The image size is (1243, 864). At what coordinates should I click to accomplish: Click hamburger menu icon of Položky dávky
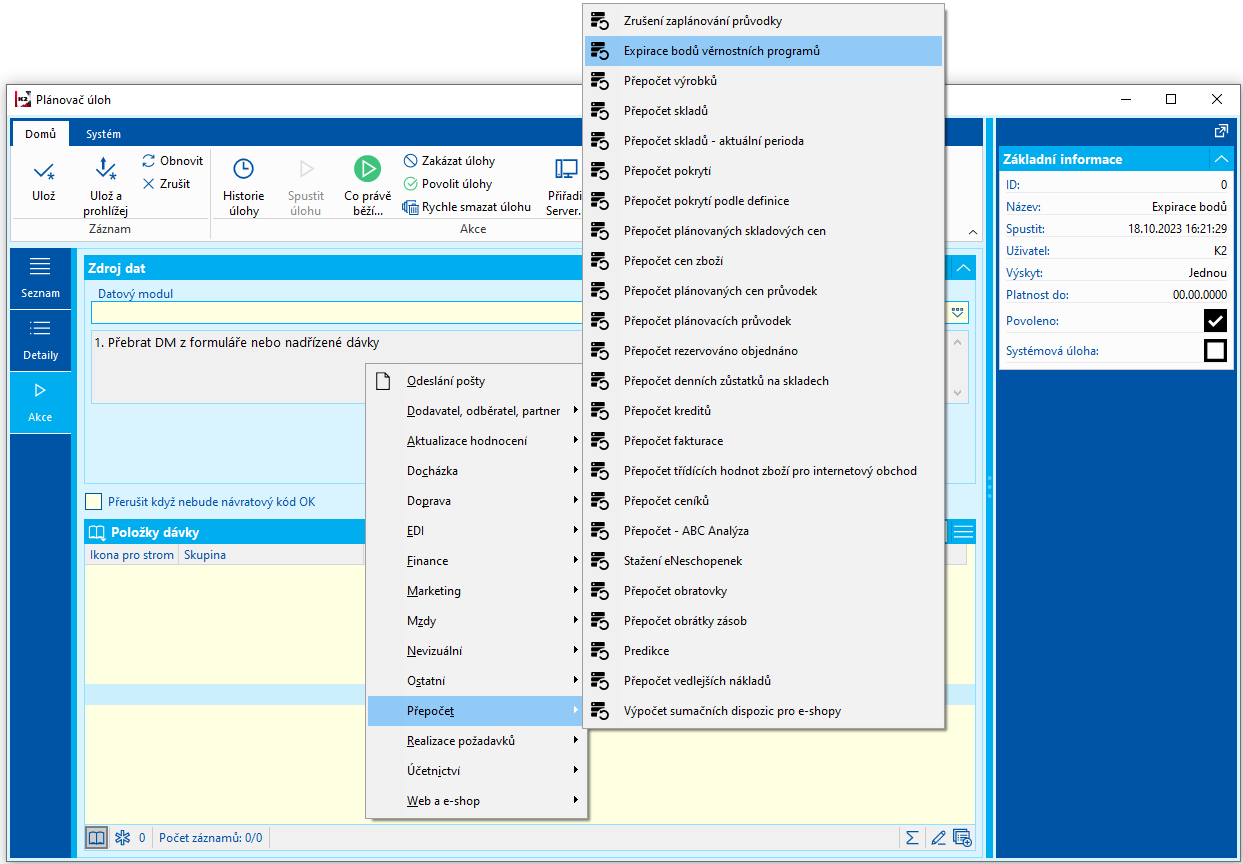click(x=963, y=532)
